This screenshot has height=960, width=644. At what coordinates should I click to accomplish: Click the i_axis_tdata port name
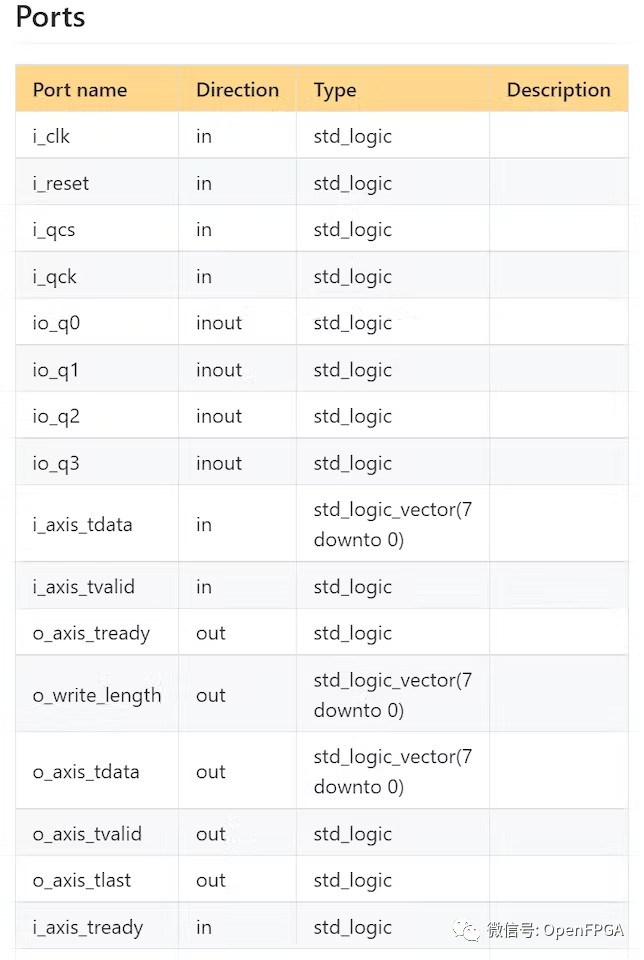pyautogui.click(x=83, y=525)
